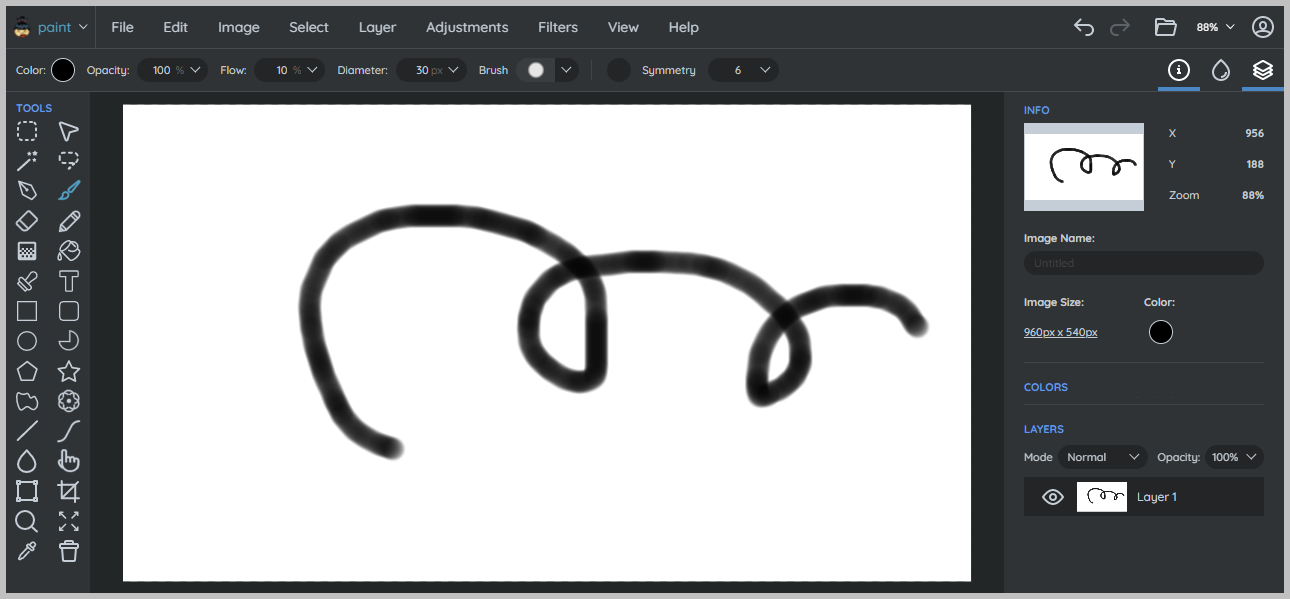Select the Free Transform tool
The width and height of the screenshot is (1290, 599).
27,491
